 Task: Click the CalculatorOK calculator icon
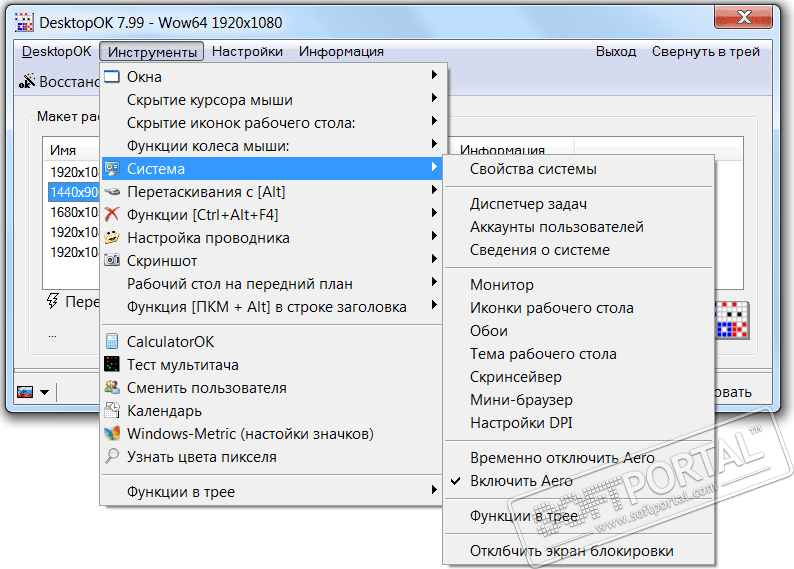tap(112, 341)
